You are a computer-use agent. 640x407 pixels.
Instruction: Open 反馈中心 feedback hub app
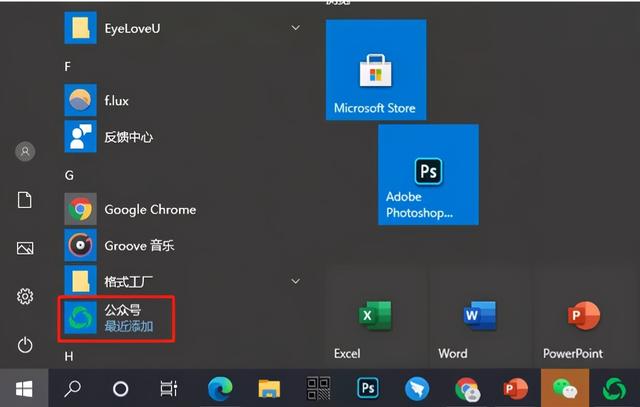click(x=182, y=136)
